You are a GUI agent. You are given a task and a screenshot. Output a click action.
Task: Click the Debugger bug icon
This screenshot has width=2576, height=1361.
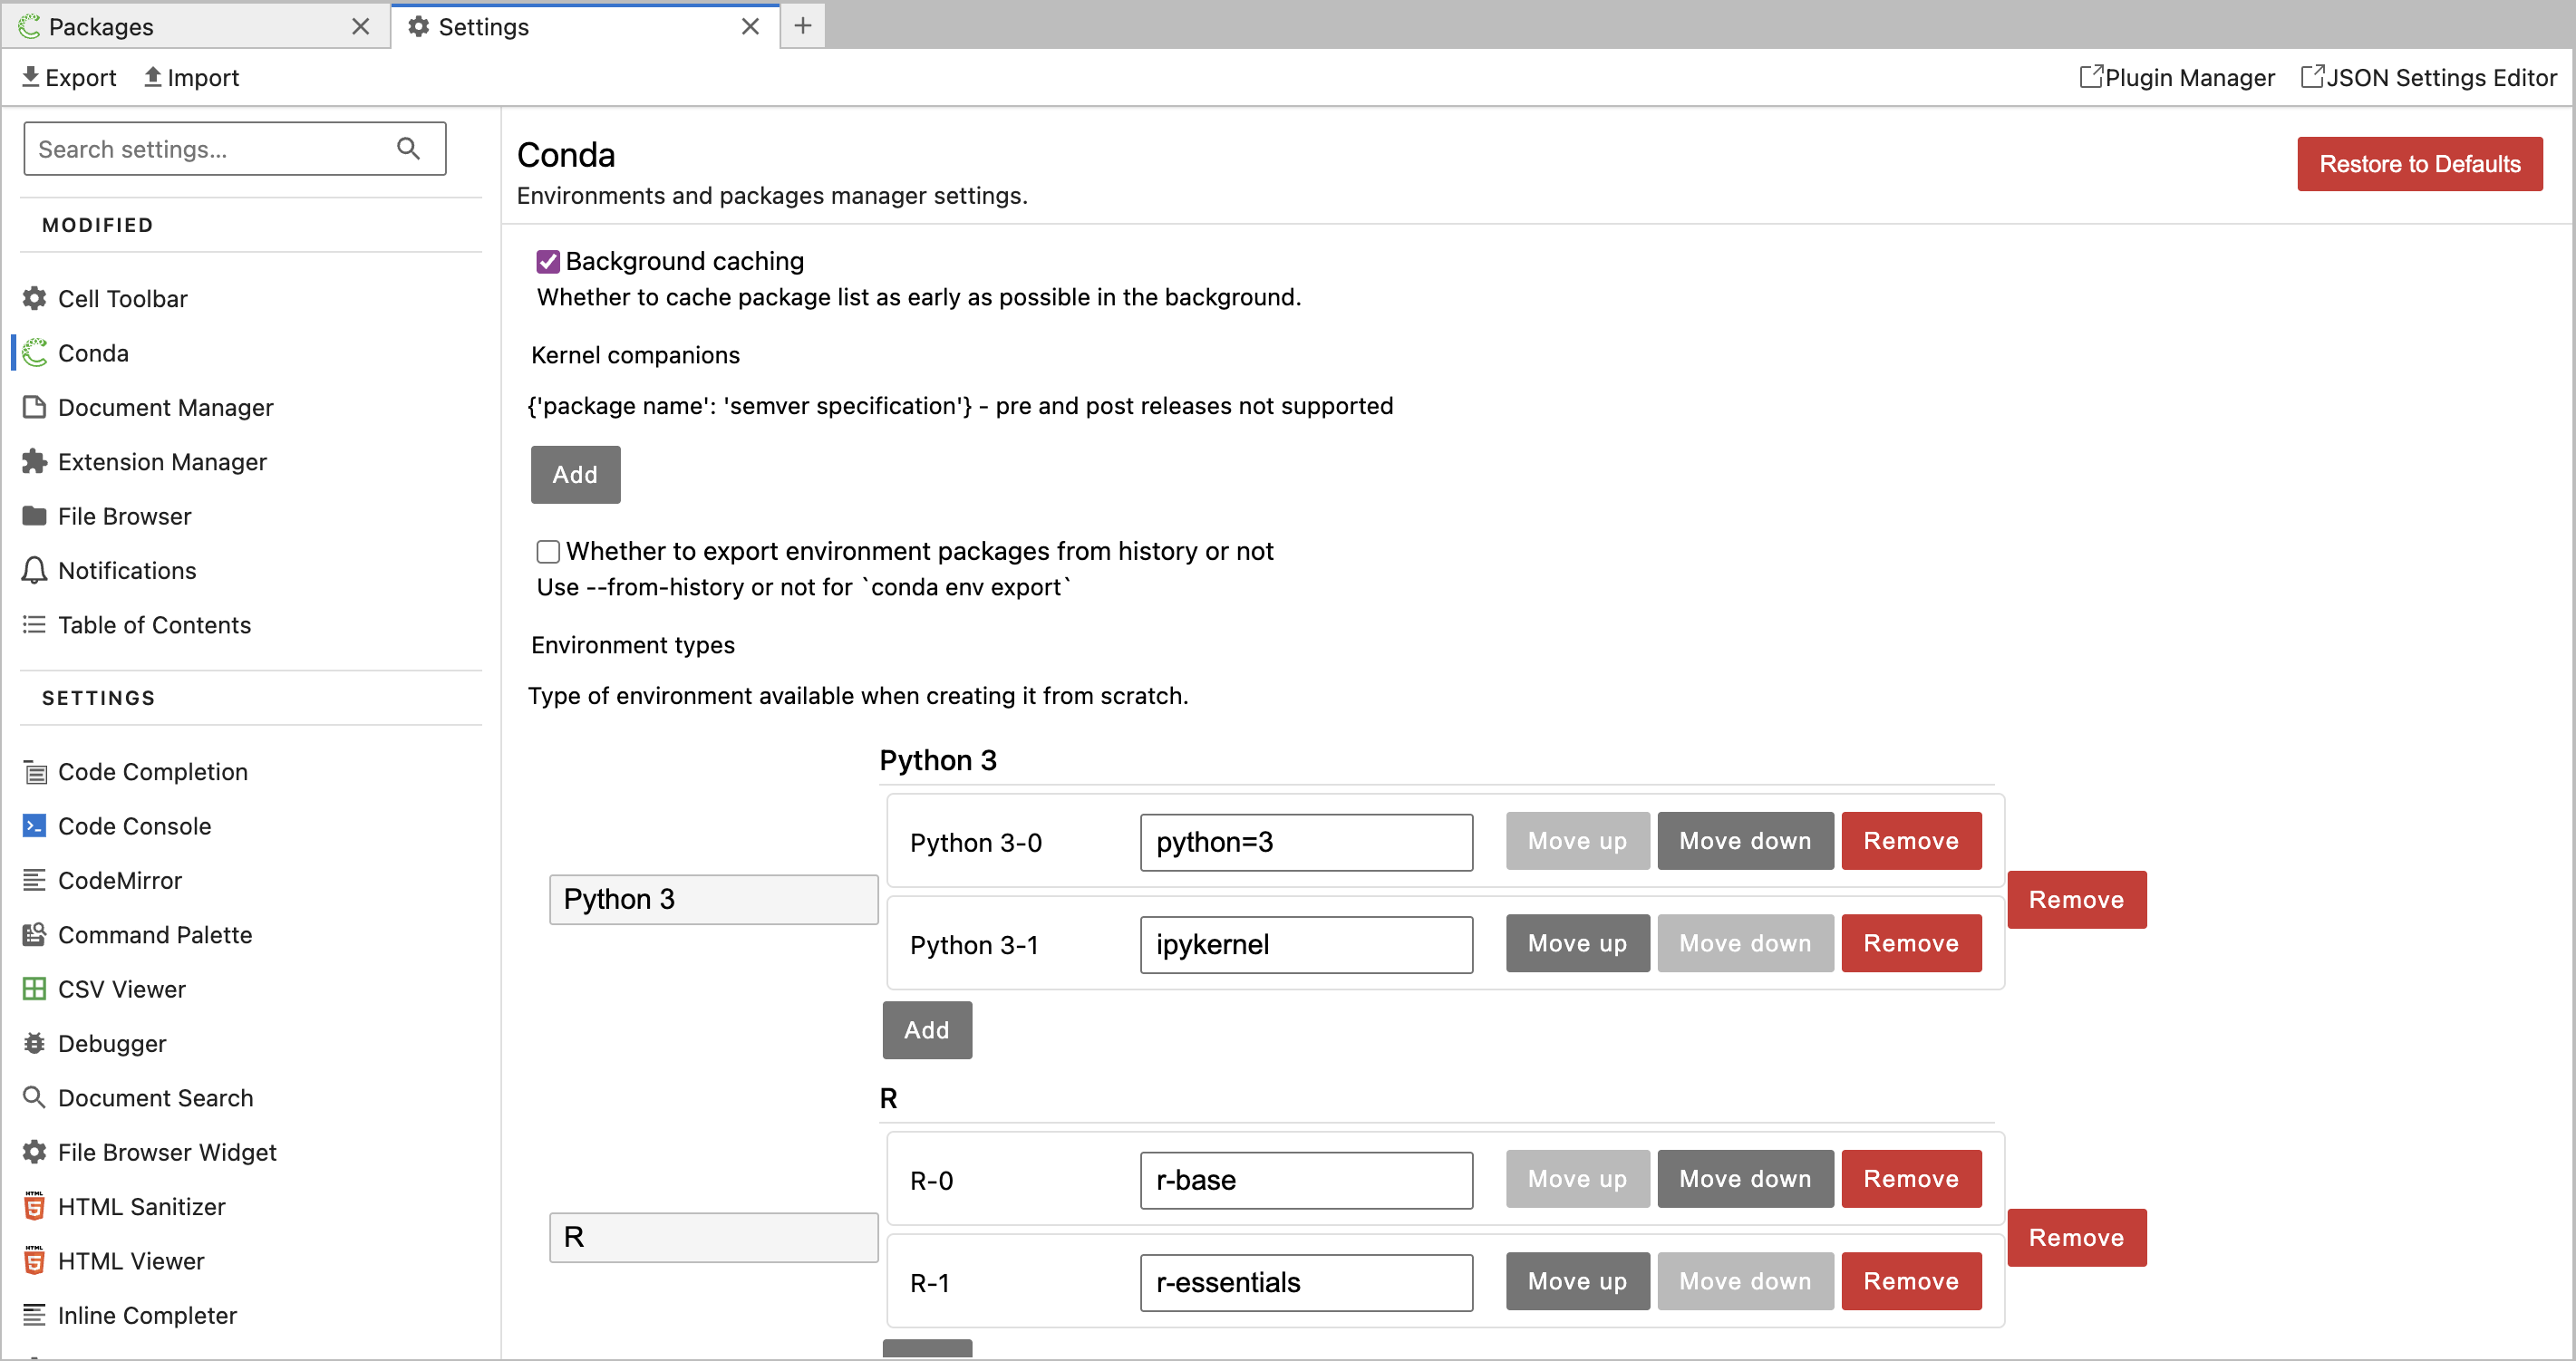[x=34, y=1043]
